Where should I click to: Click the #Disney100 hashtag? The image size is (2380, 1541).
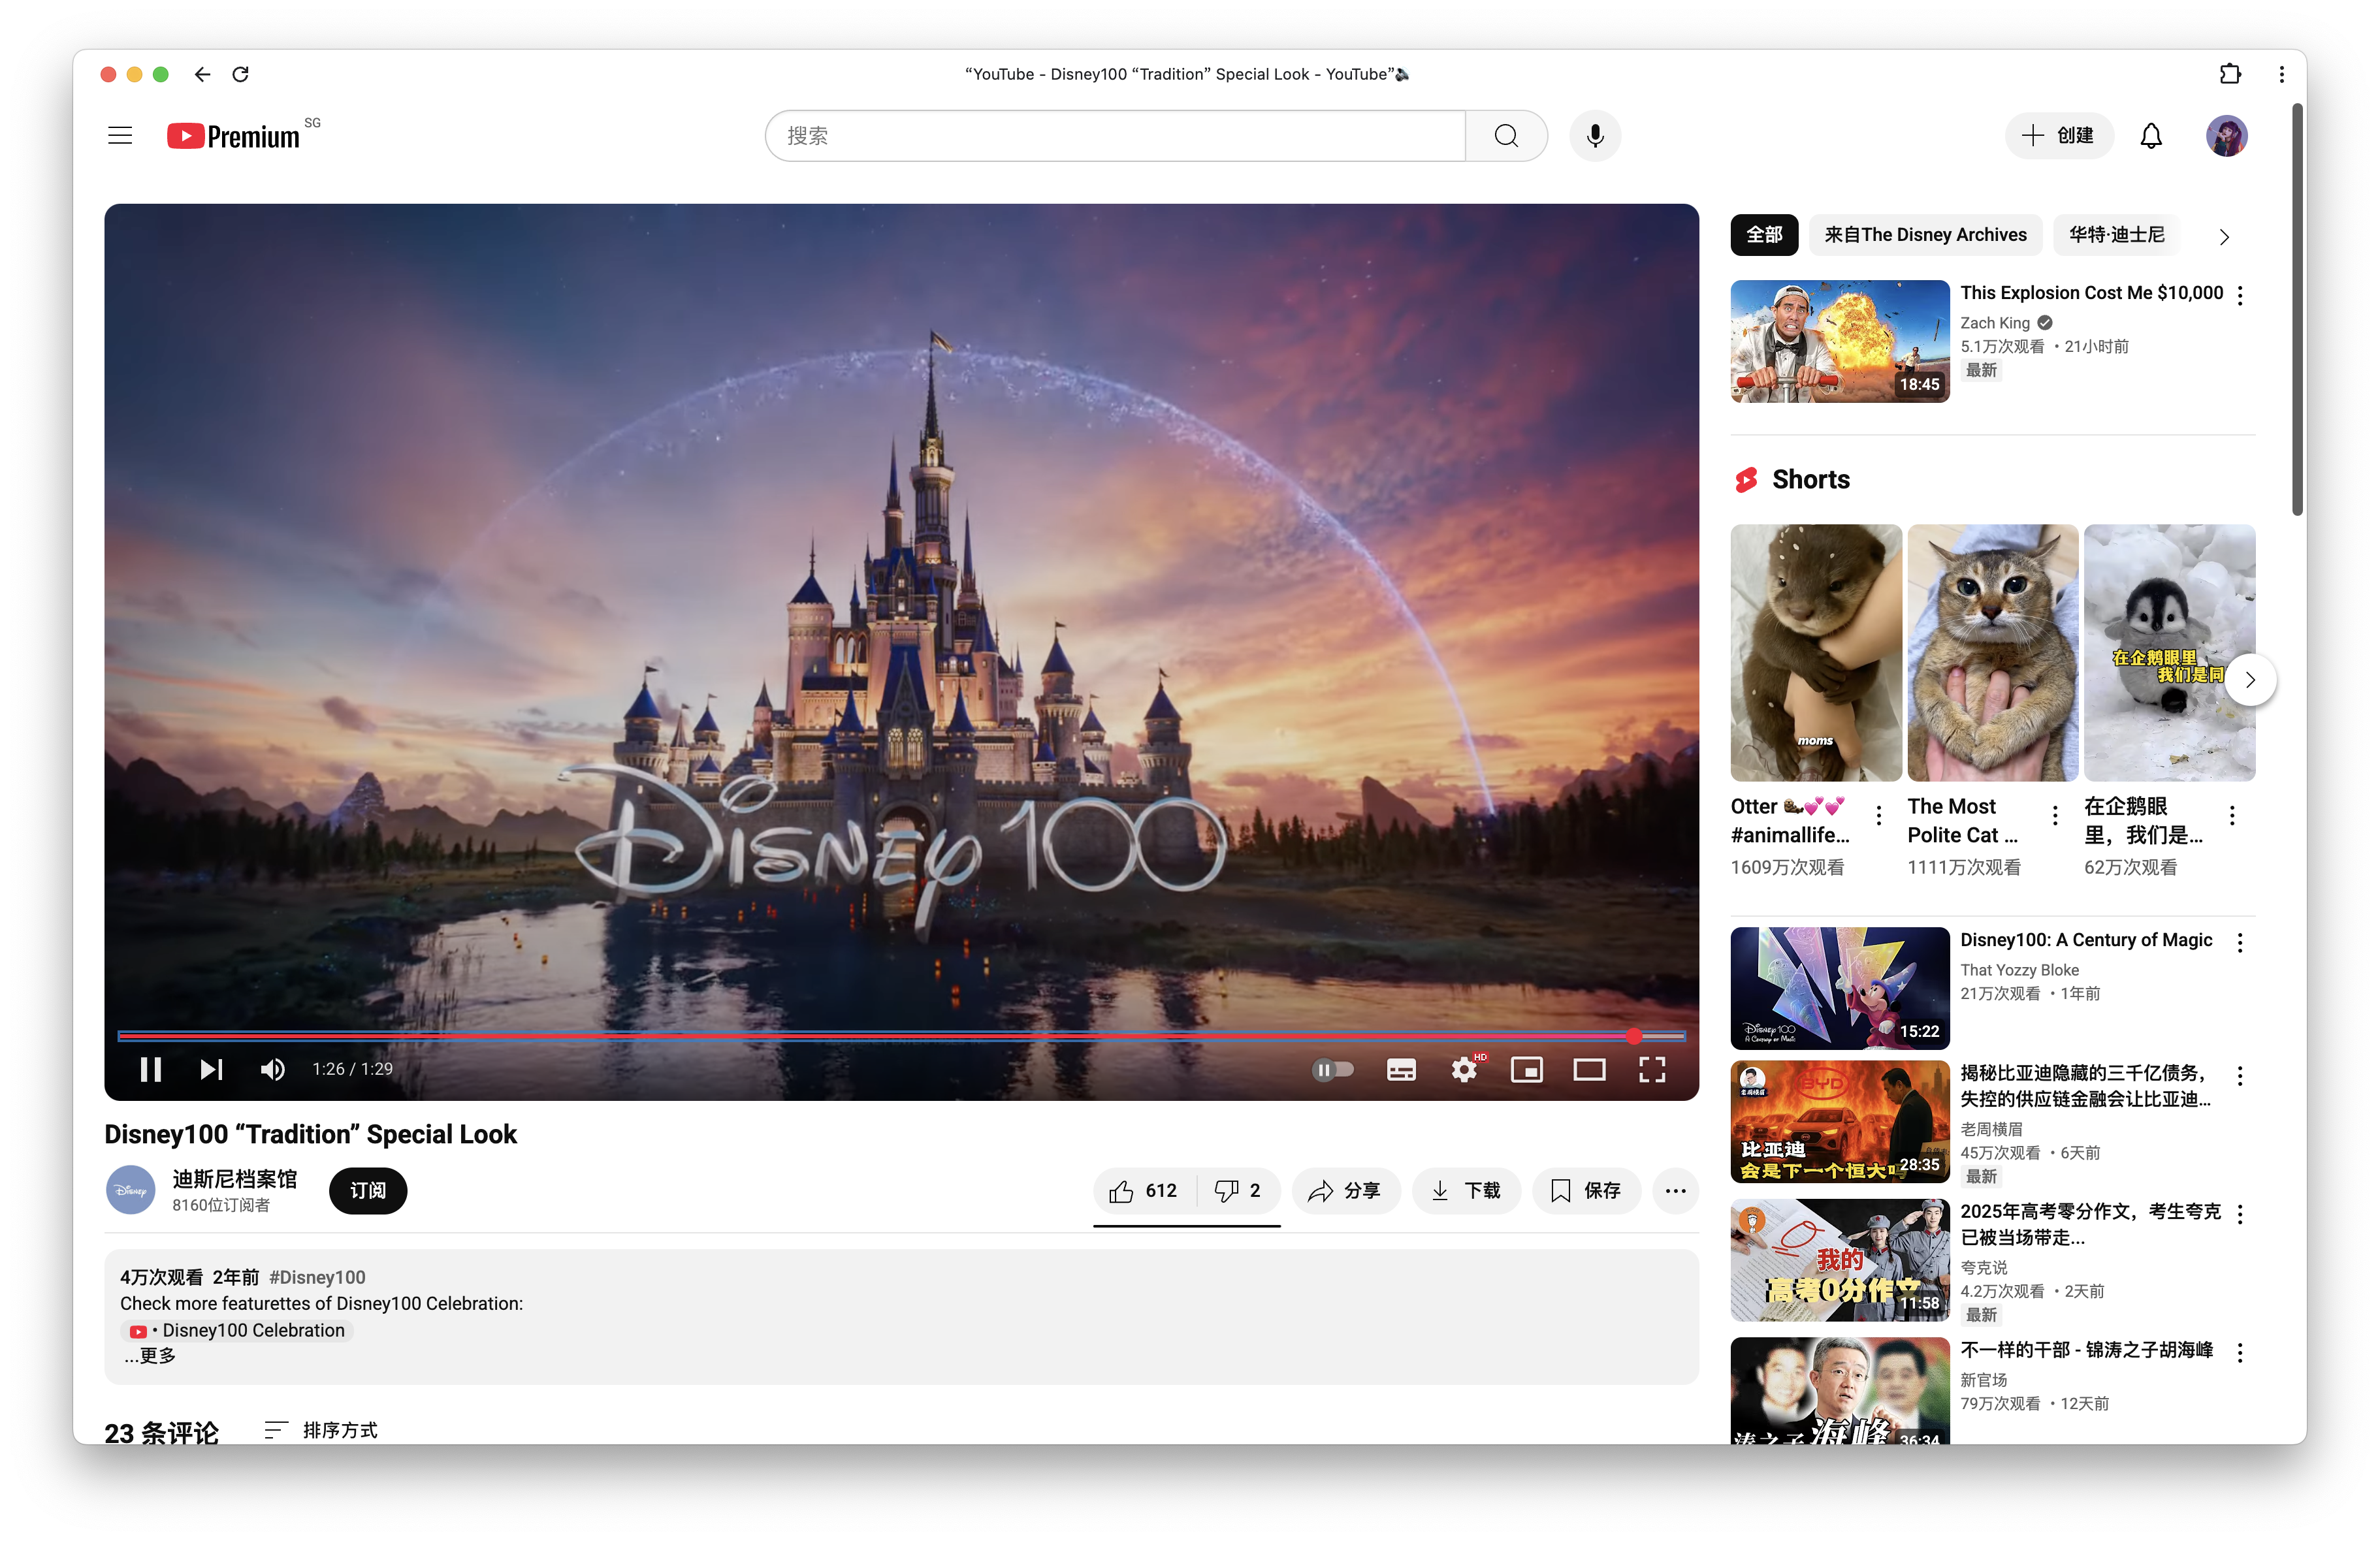pos(317,1277)
